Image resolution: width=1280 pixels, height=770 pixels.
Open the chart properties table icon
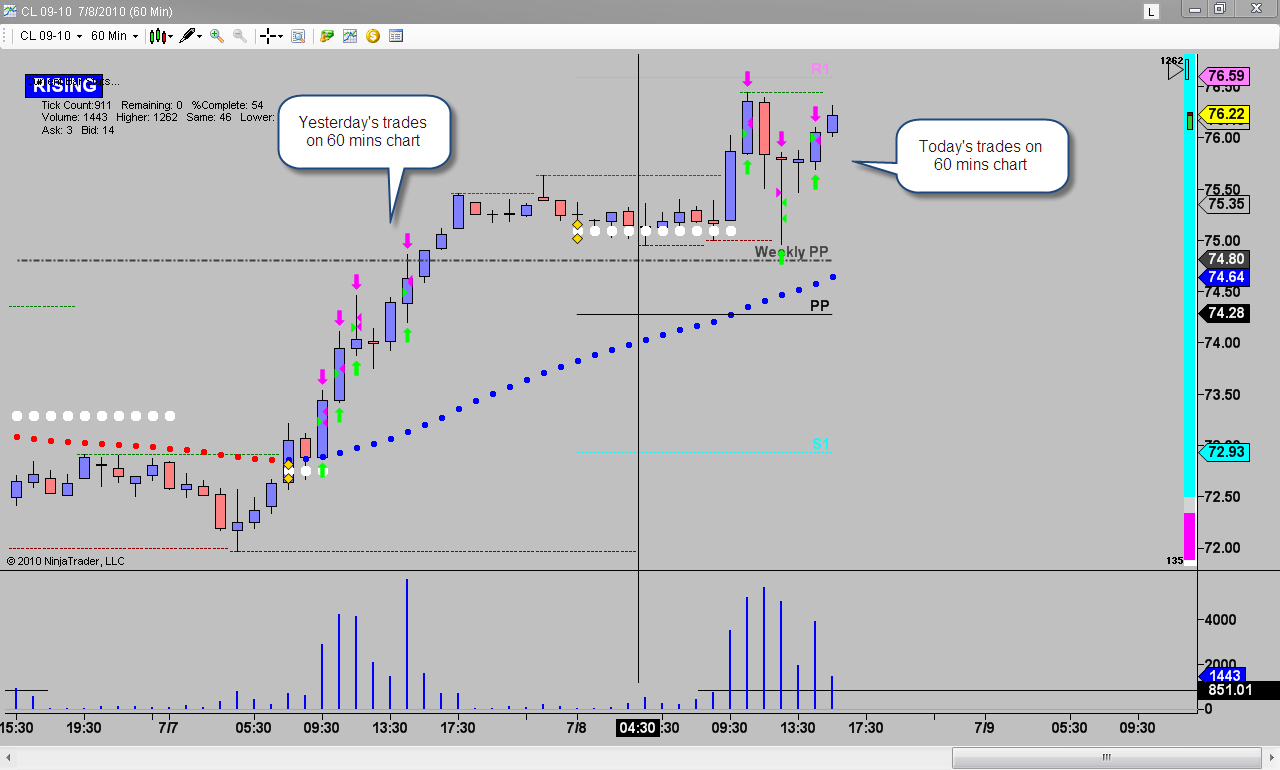click(396, 36)
